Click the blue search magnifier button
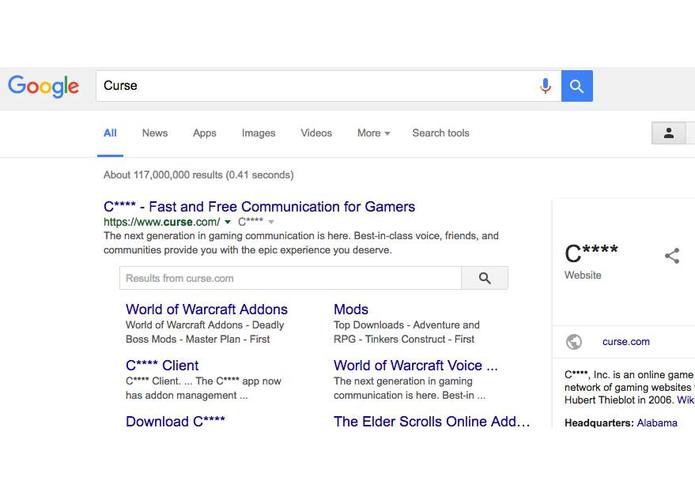 pos(577,86)
